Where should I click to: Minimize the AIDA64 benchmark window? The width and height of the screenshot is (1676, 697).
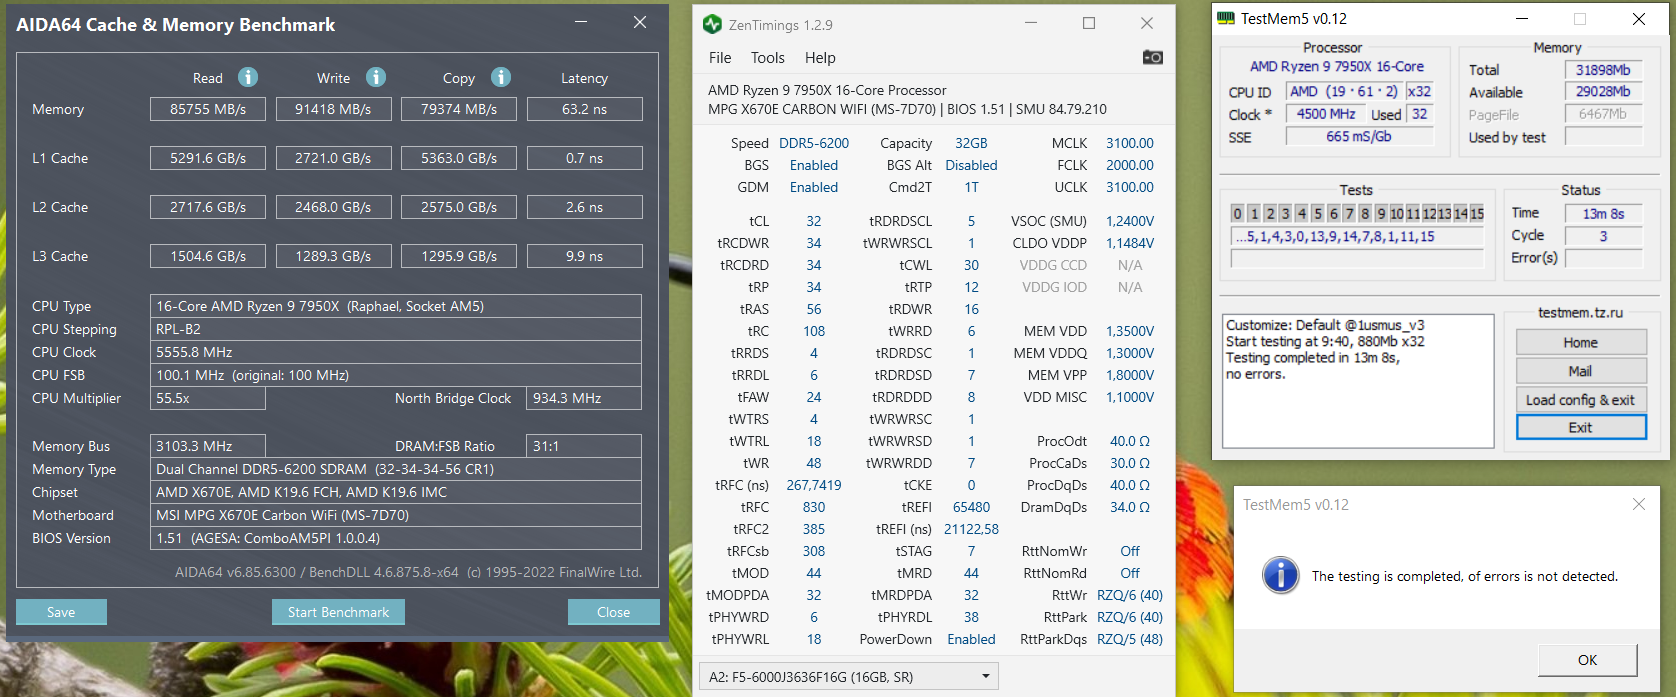point(582,22)
